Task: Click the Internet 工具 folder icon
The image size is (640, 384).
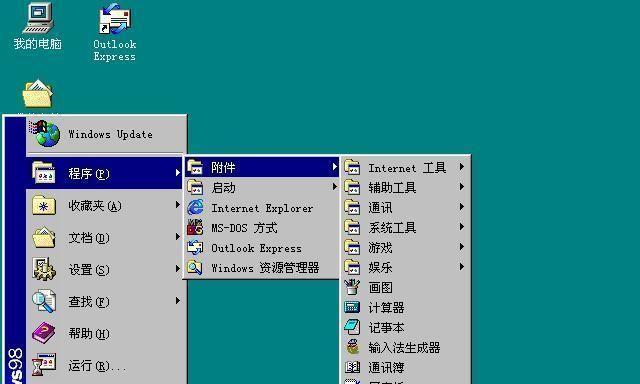Action: point(352,167)
